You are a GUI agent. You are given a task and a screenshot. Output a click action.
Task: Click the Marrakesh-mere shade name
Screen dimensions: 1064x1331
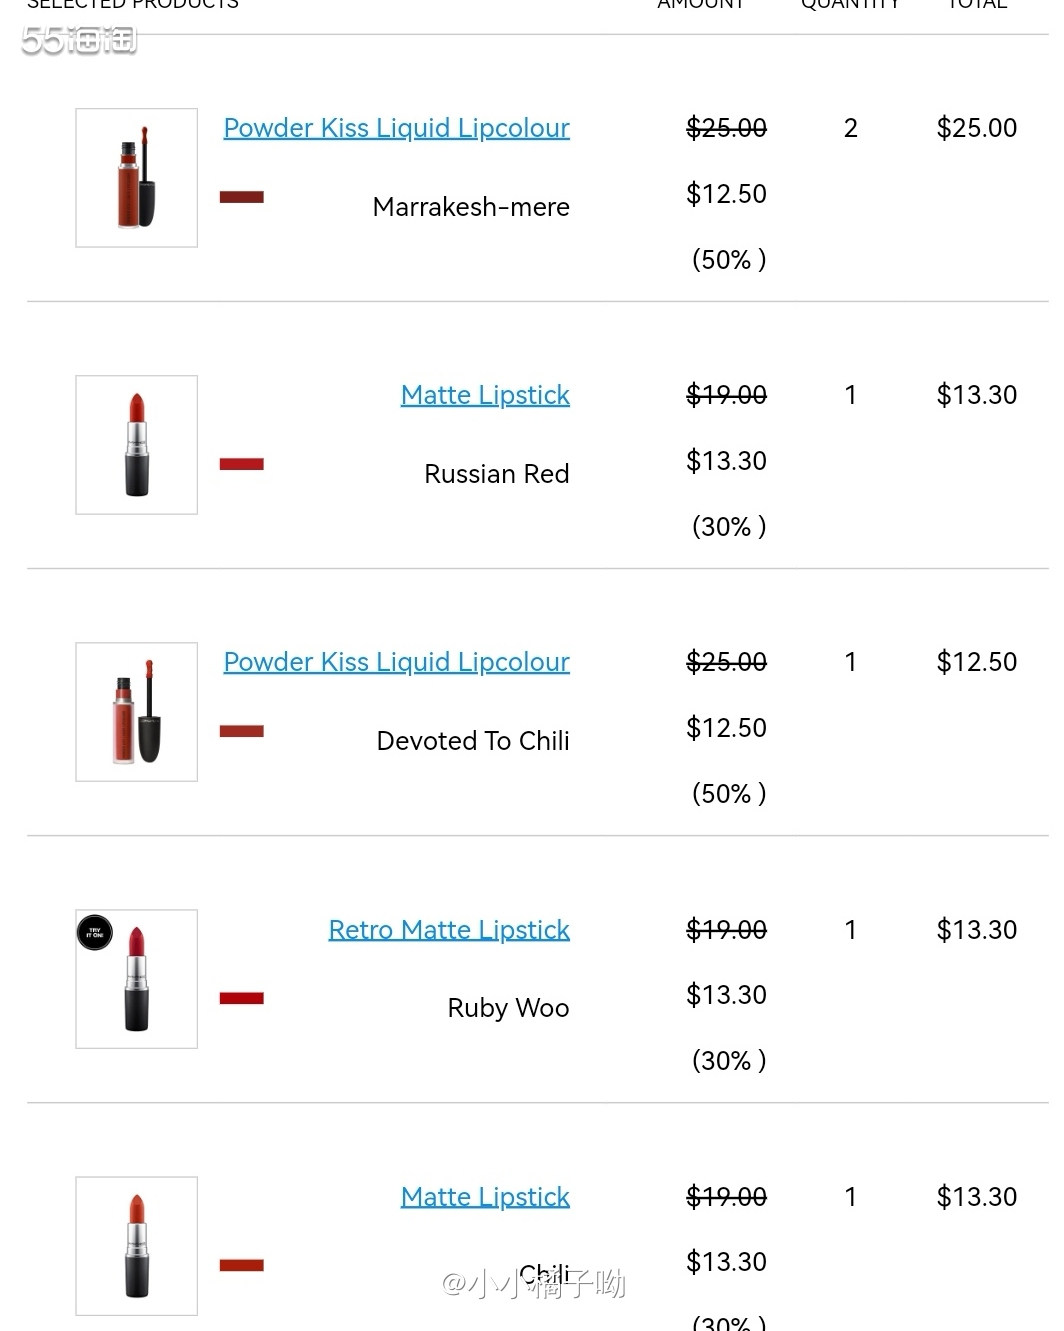(471, 207)
